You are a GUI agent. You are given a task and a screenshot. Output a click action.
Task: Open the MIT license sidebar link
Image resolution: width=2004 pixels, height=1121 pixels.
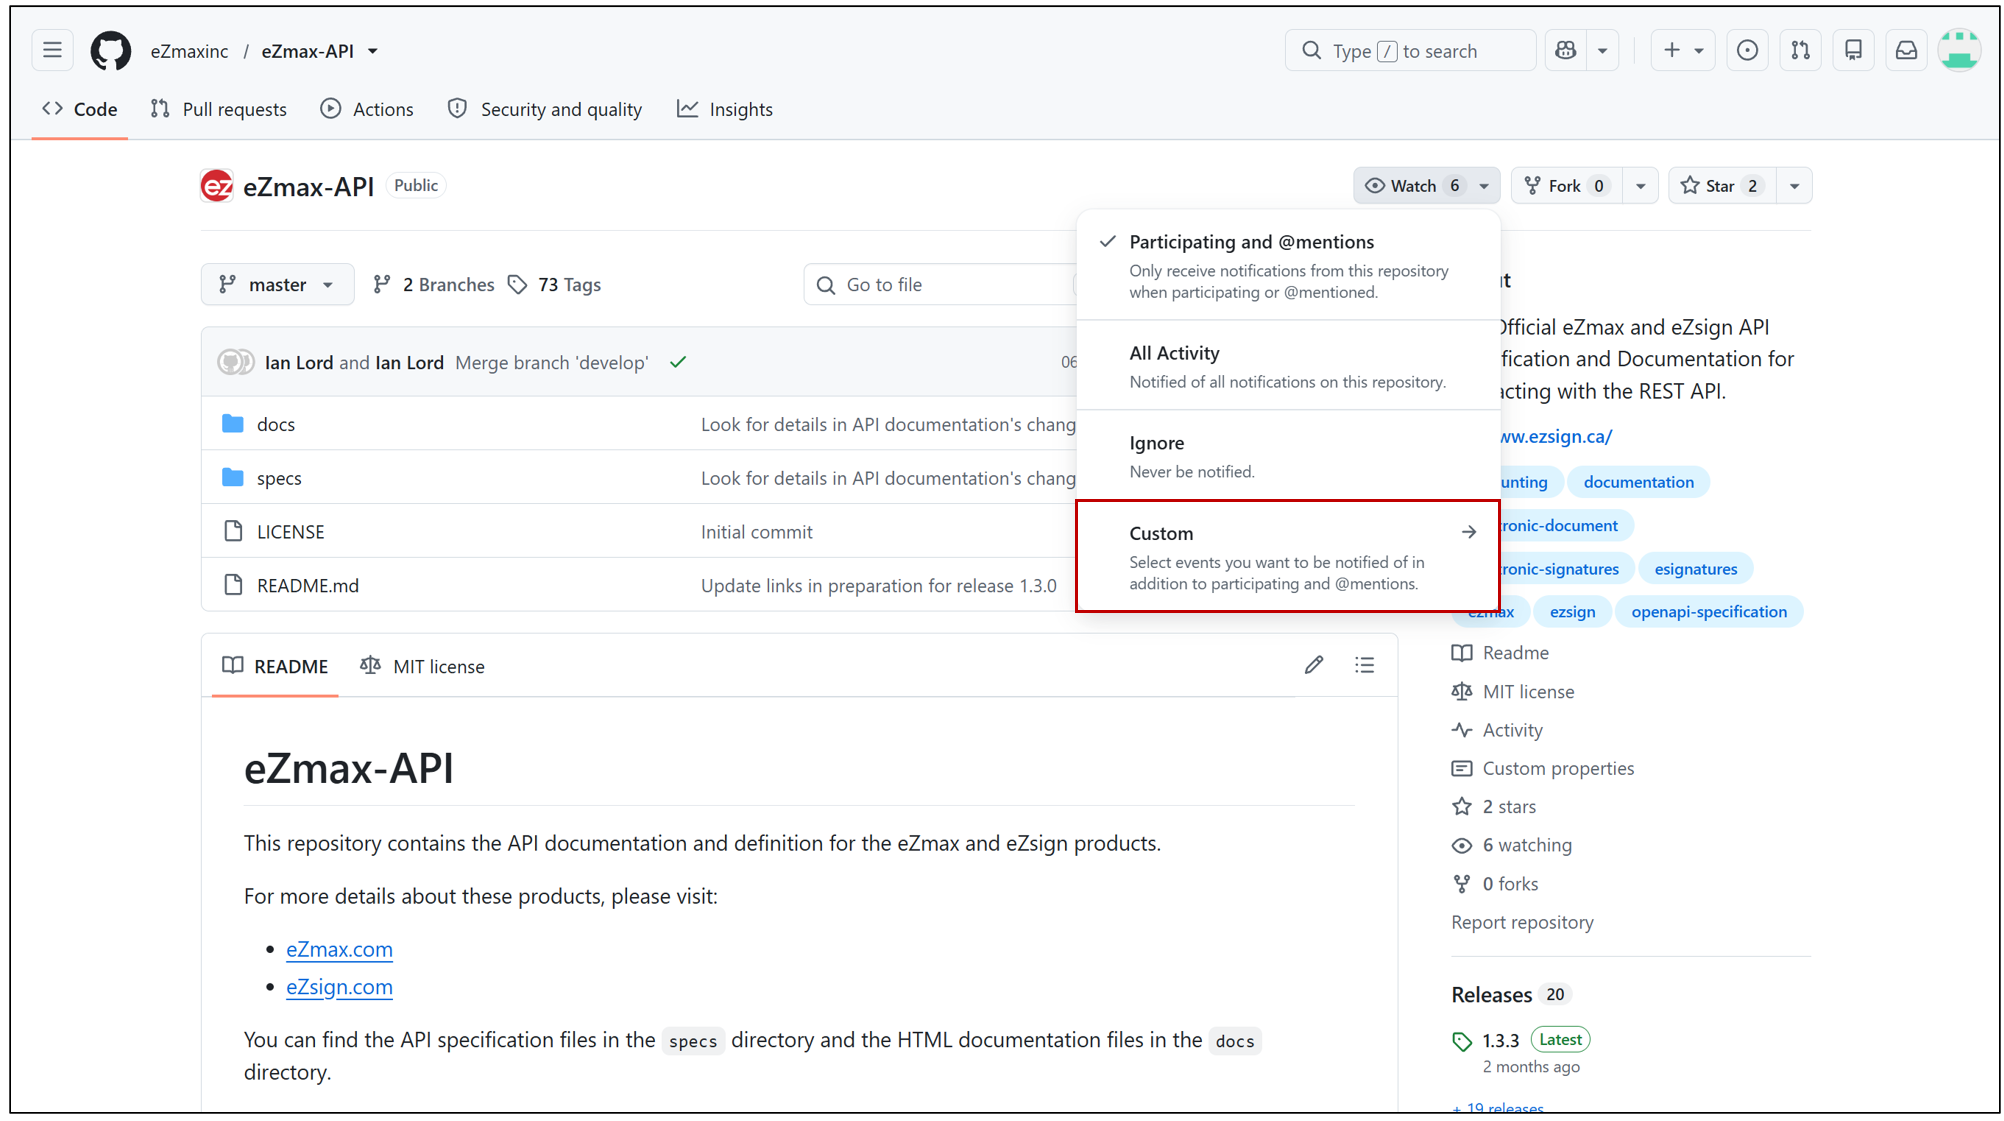pyautogui.click(x=1513, y=692)
